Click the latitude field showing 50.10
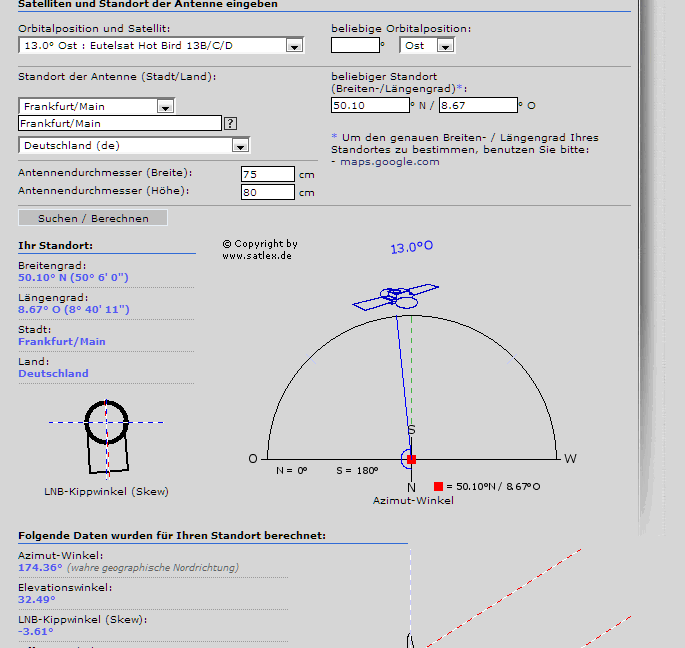The image size is (685, 648). (370, 105)
